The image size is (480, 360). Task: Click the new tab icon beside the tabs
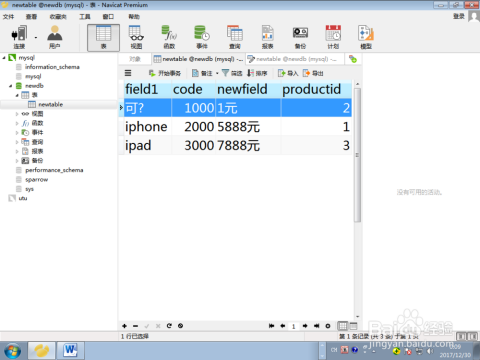tap(353, 59)
